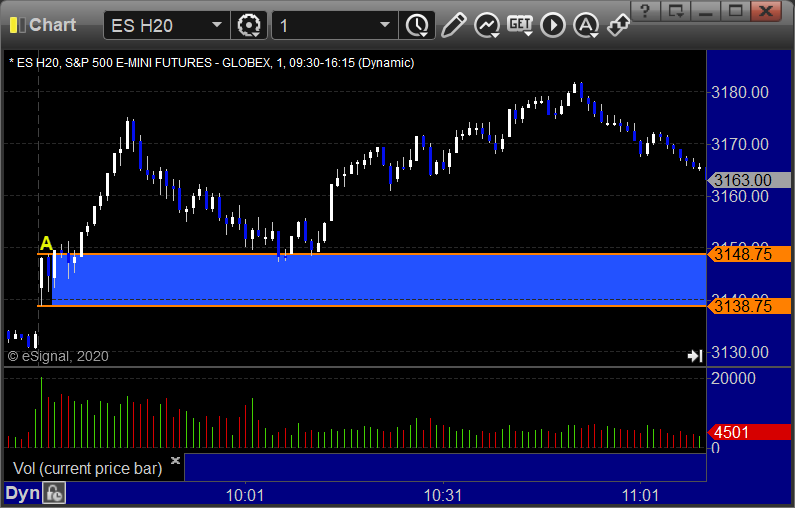Close the Vol study panel
The image size is (795, 508).
click(175, 460)
